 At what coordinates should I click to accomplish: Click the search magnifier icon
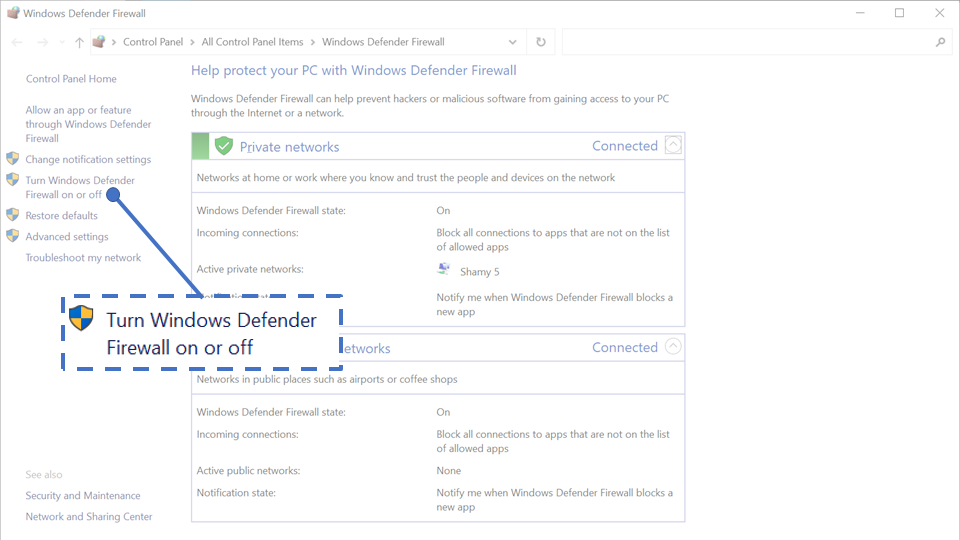click(x=940, y=42)
